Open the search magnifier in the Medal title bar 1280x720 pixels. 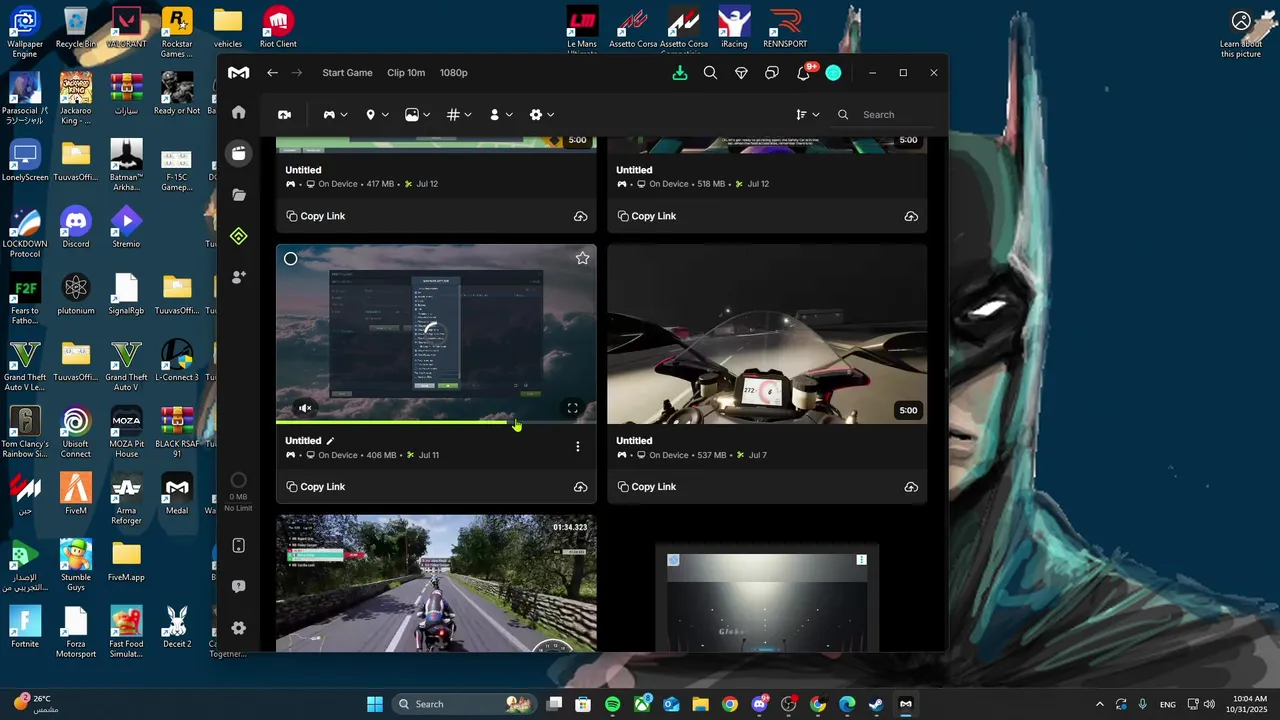pos(710,73)
